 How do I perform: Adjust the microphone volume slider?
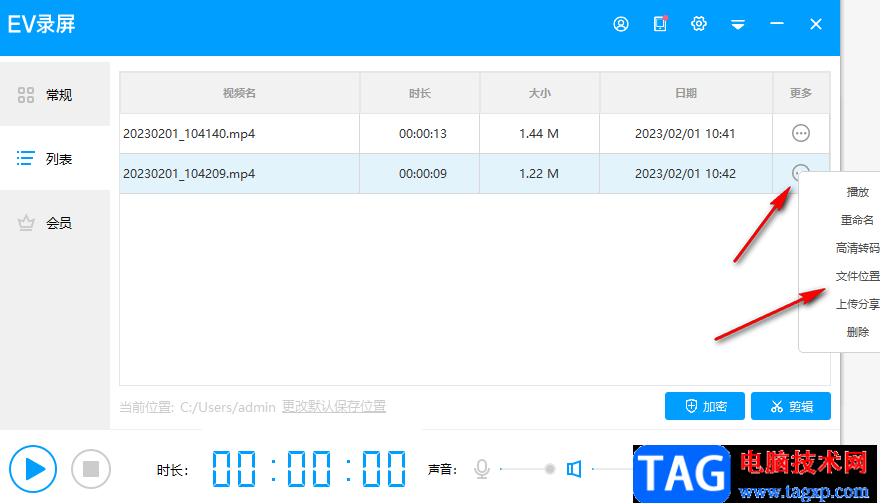(x=527, y=469)
